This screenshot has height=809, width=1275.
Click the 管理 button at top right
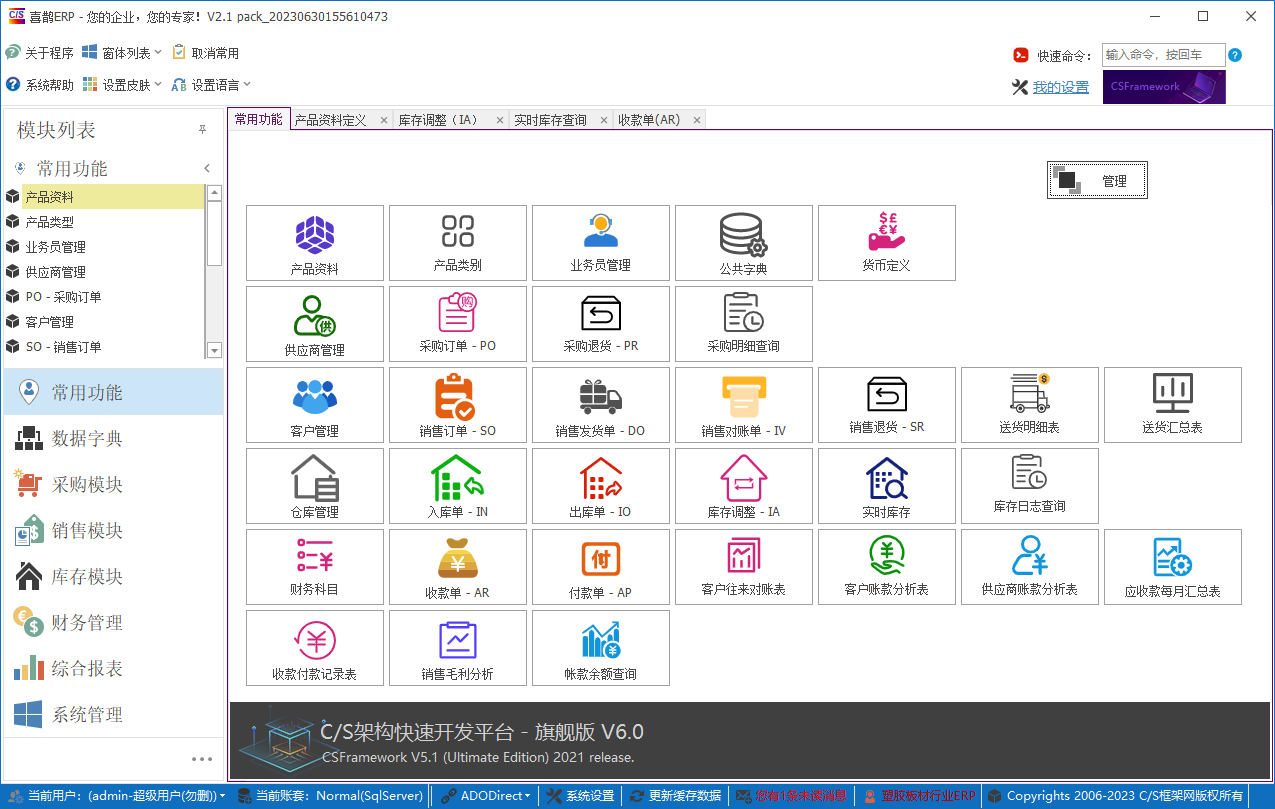pyautogui.click(x=1097, y=180)
